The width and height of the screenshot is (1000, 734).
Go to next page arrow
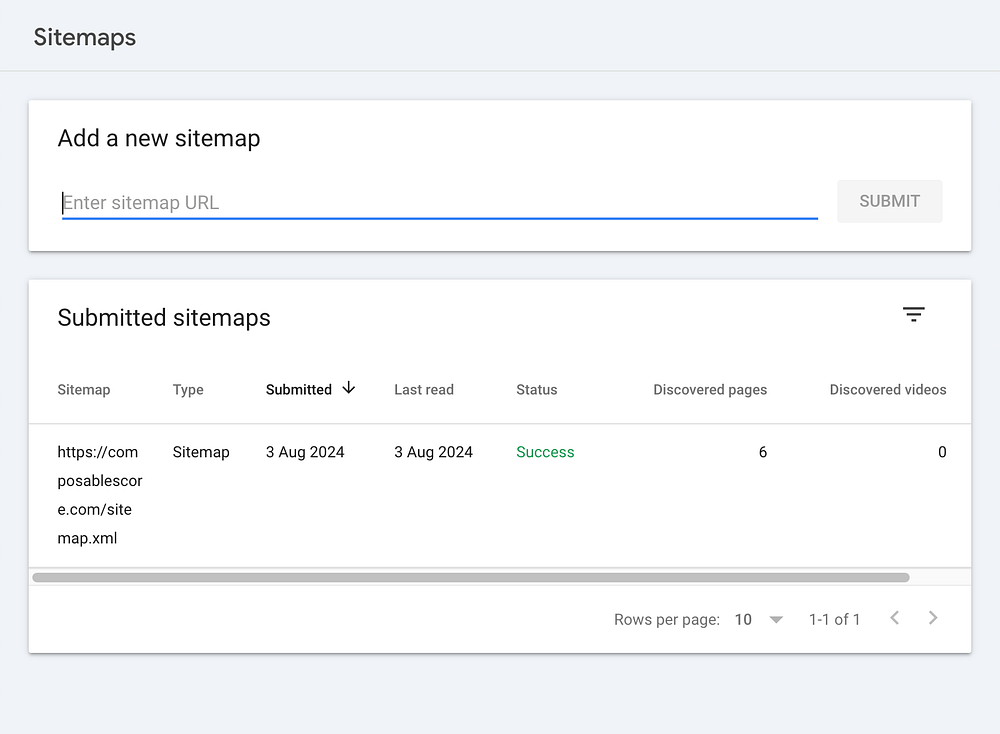pyautogui.click(x=933, y=618)
